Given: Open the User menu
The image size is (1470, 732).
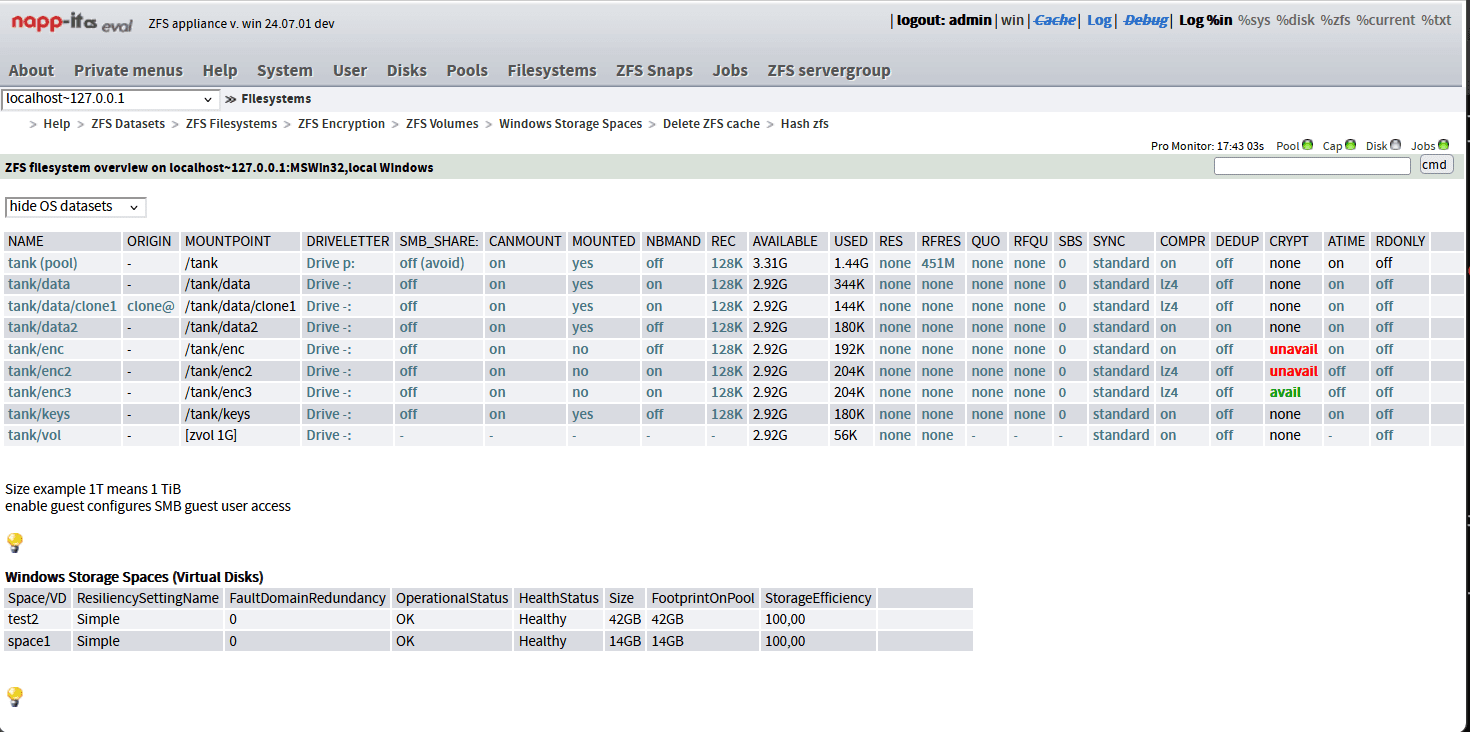Looking at the screenshot, I should tap(350, 70).
